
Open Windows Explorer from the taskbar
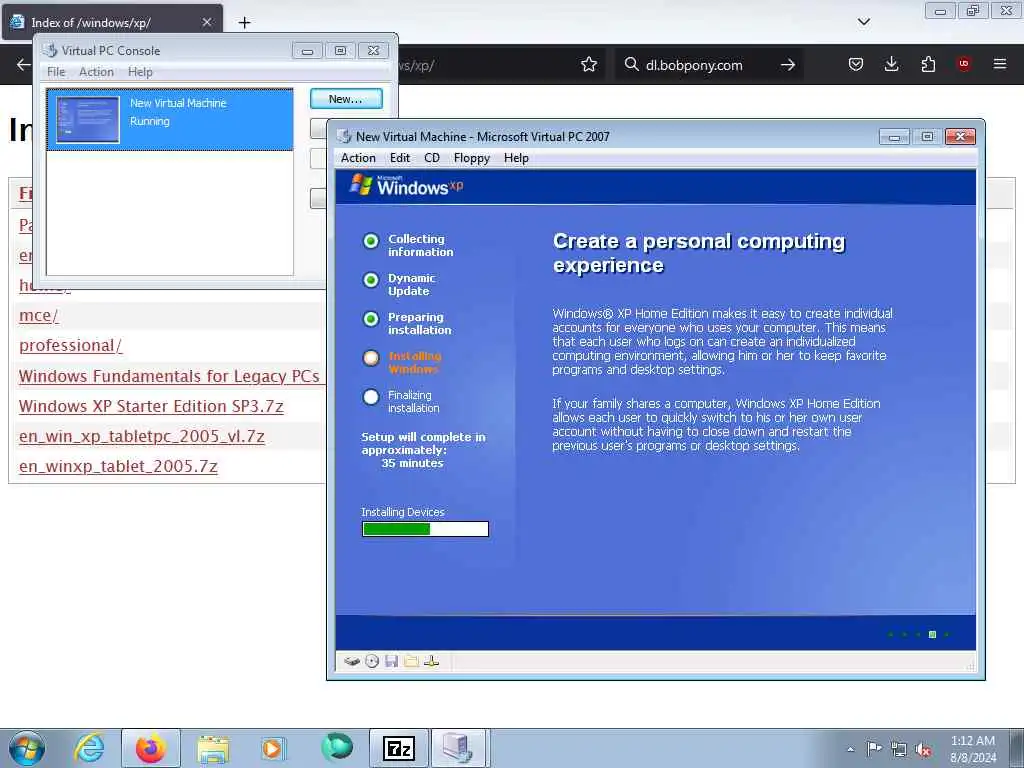(213, 748)
